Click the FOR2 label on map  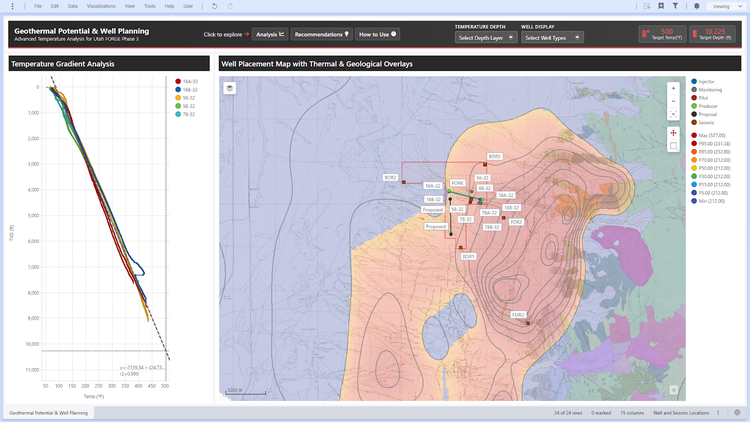[x=516, y=222]
